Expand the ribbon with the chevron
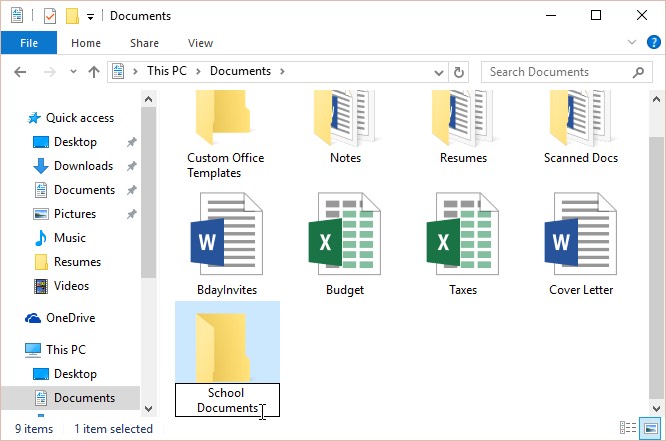This screenshot has width=666, height=441. pos(631,43)
